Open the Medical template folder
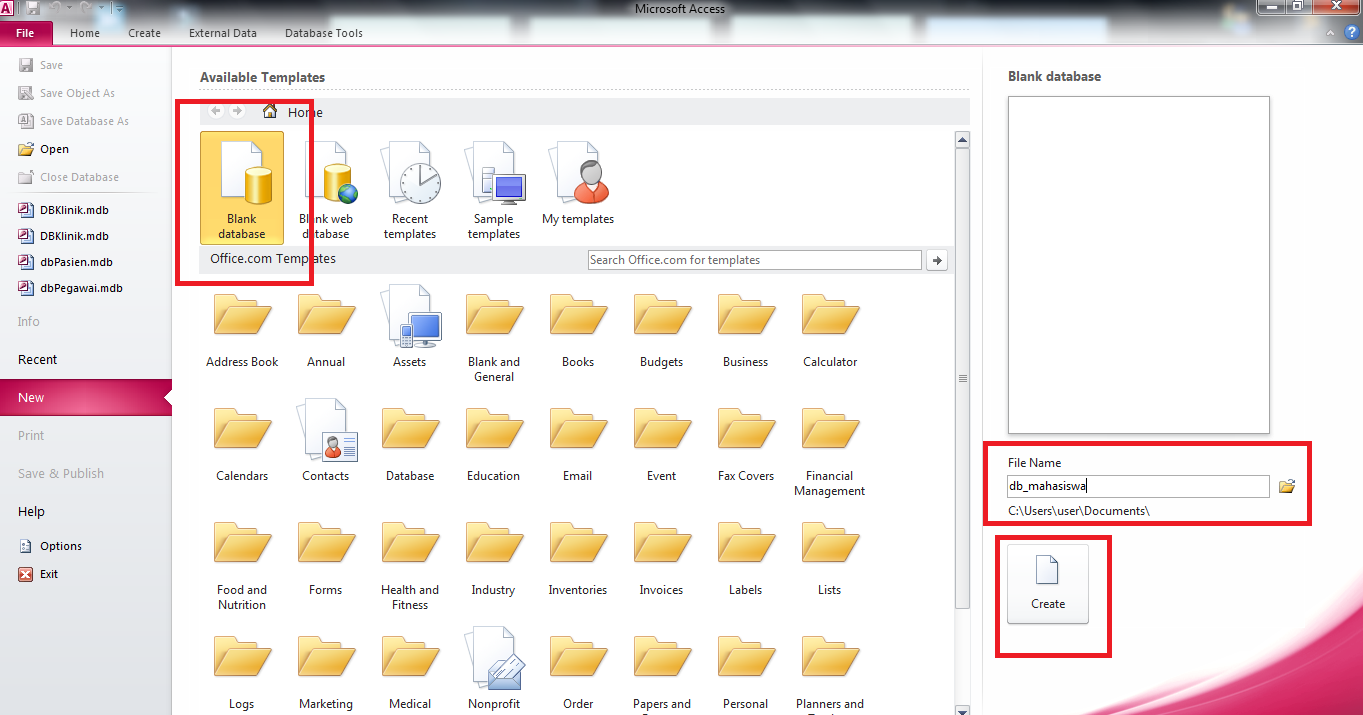This screenshot has width=1363, height=715. pos(410,671)
